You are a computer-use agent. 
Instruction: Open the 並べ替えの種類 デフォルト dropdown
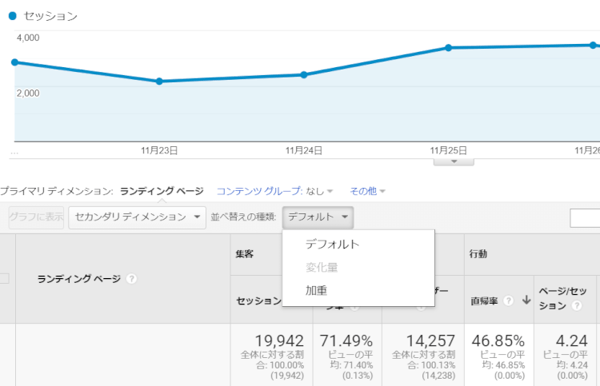click(318, 217)
